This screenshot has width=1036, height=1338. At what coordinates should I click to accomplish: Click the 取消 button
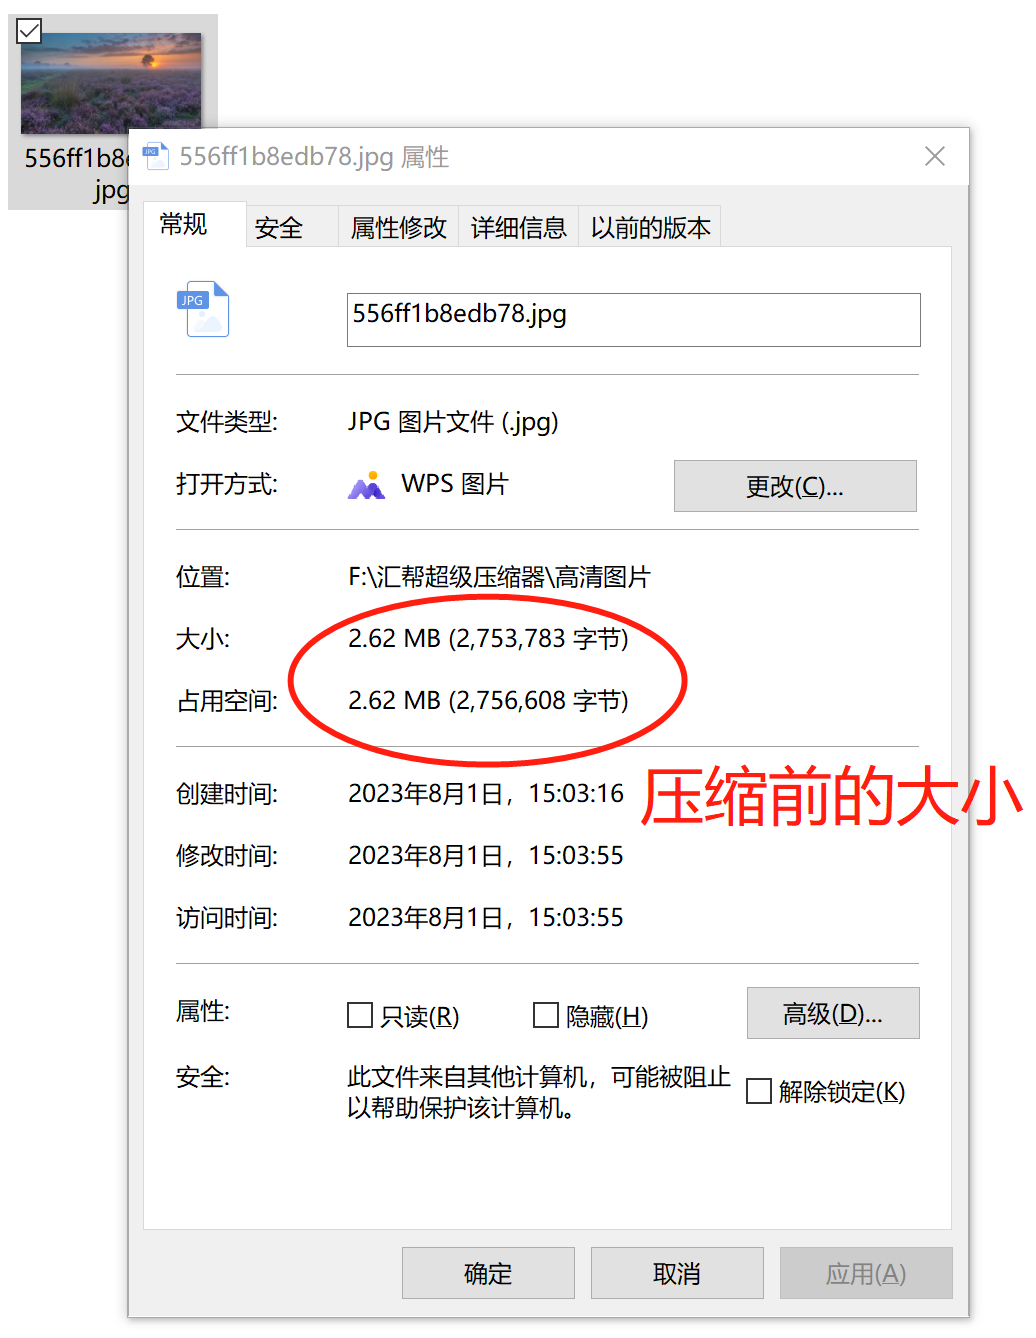click(x=677, y=1273)
